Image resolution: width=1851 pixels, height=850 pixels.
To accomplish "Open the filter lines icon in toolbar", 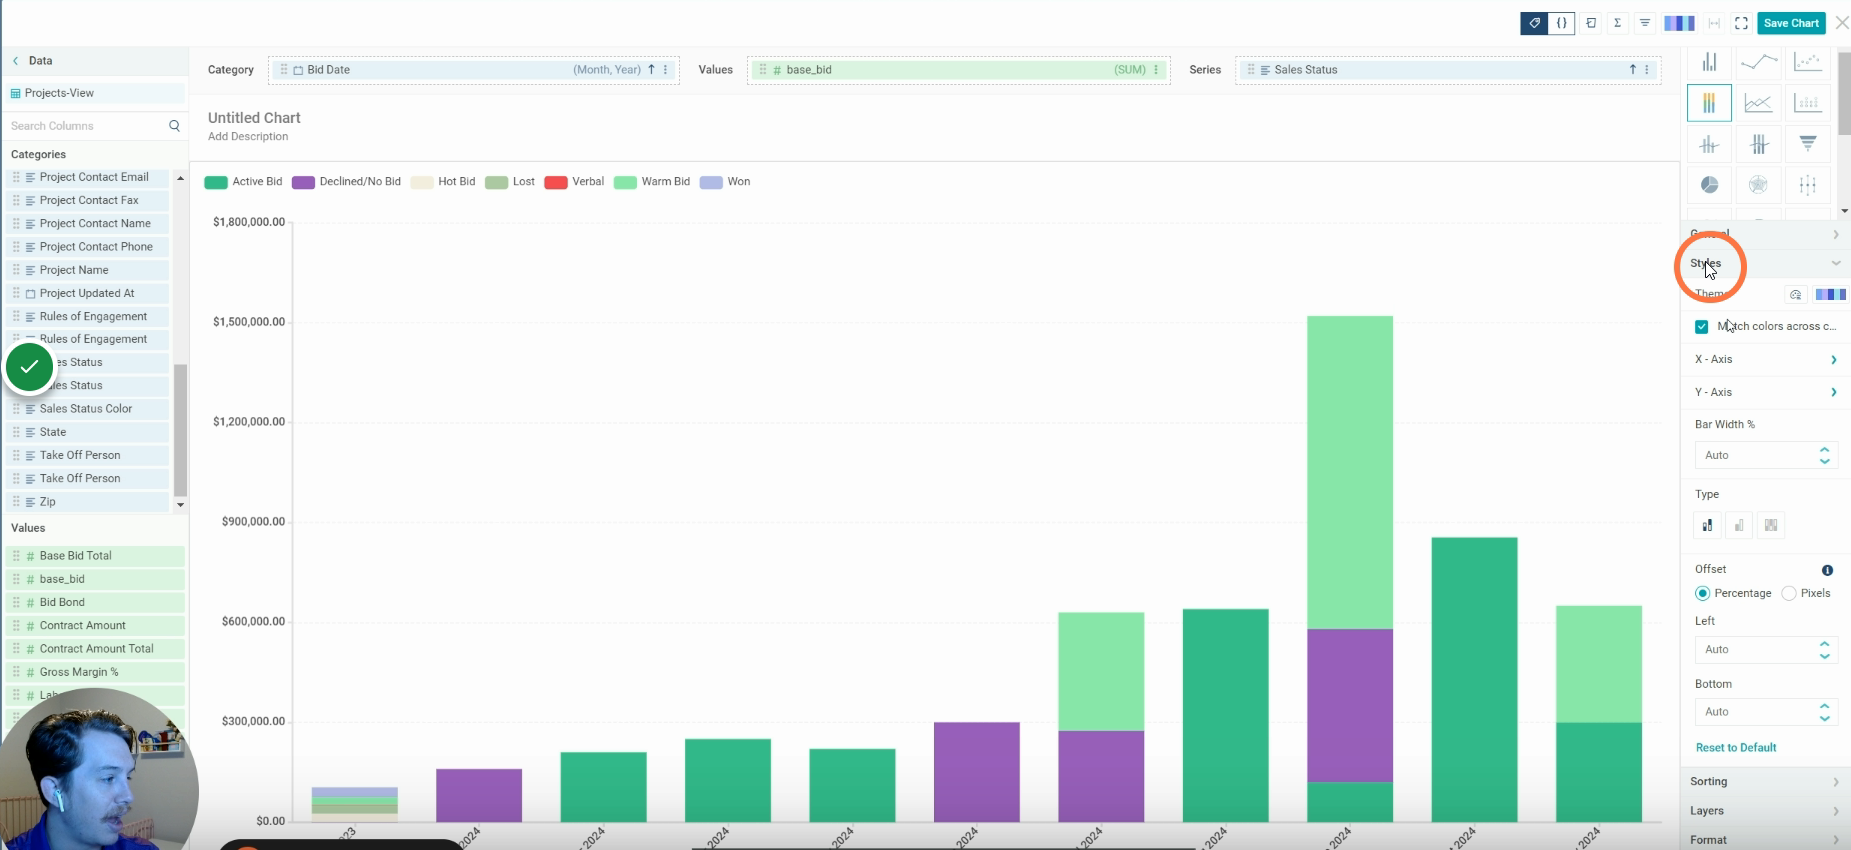I will 1645,23.
